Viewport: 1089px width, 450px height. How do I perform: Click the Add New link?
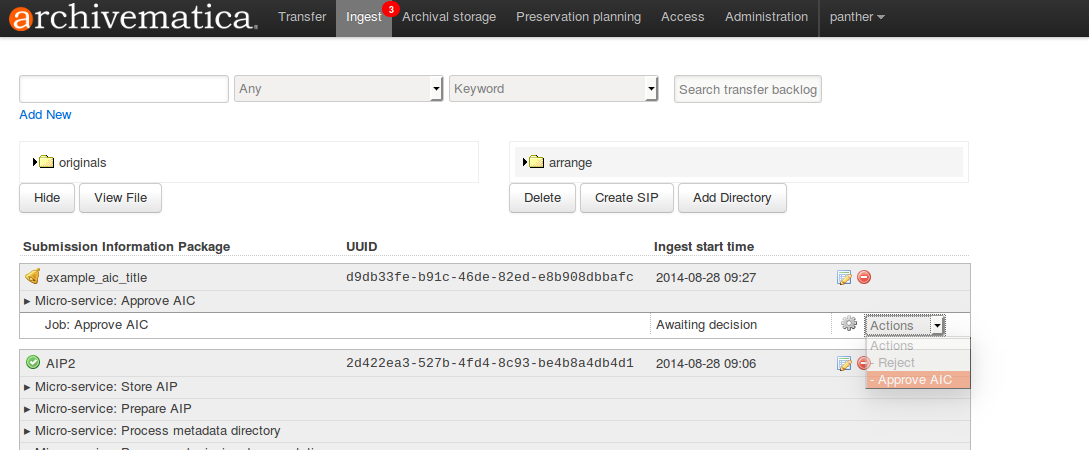45,115
